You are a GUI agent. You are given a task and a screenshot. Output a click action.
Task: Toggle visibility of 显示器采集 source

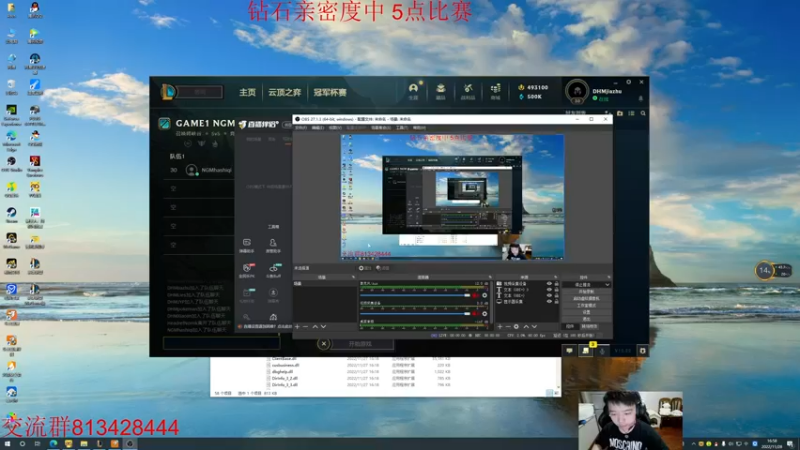point(549,301)
